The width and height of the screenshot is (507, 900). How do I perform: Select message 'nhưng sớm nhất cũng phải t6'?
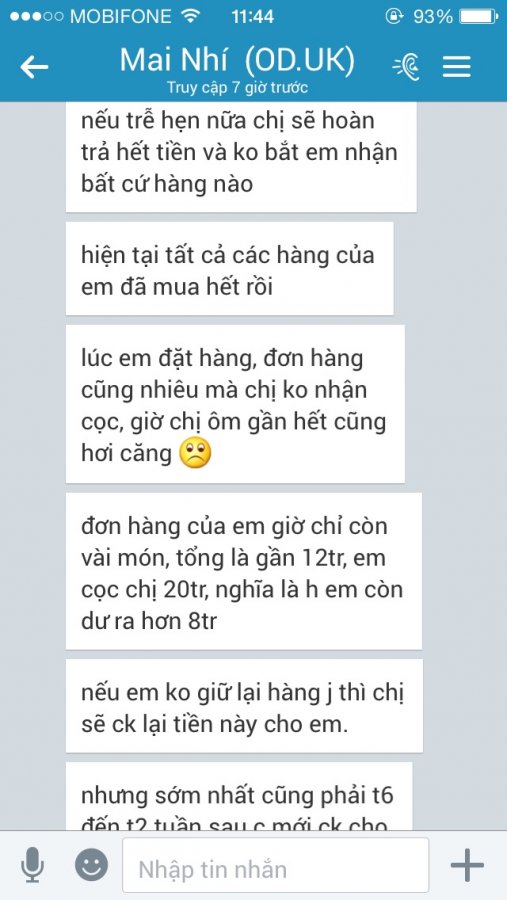tap(239, 796)
